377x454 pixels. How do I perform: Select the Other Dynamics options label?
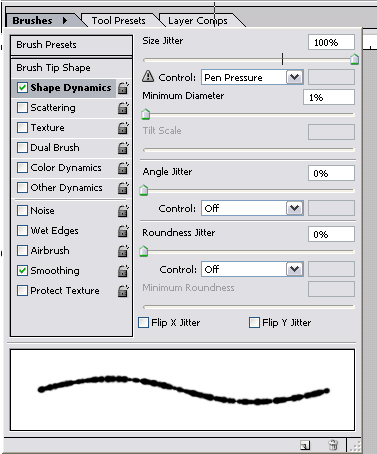[66, 188]
